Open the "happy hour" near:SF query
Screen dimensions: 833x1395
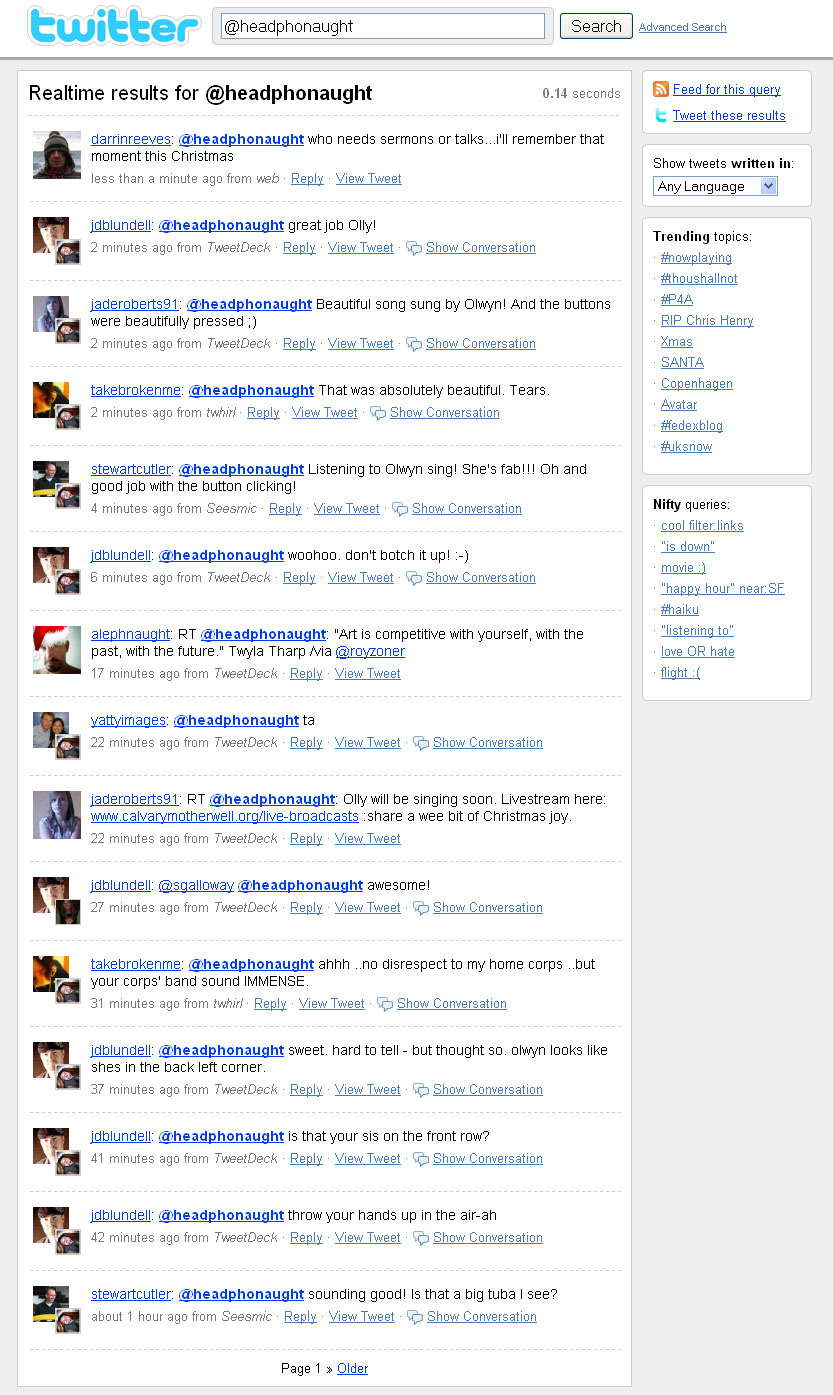coord(723,589)
